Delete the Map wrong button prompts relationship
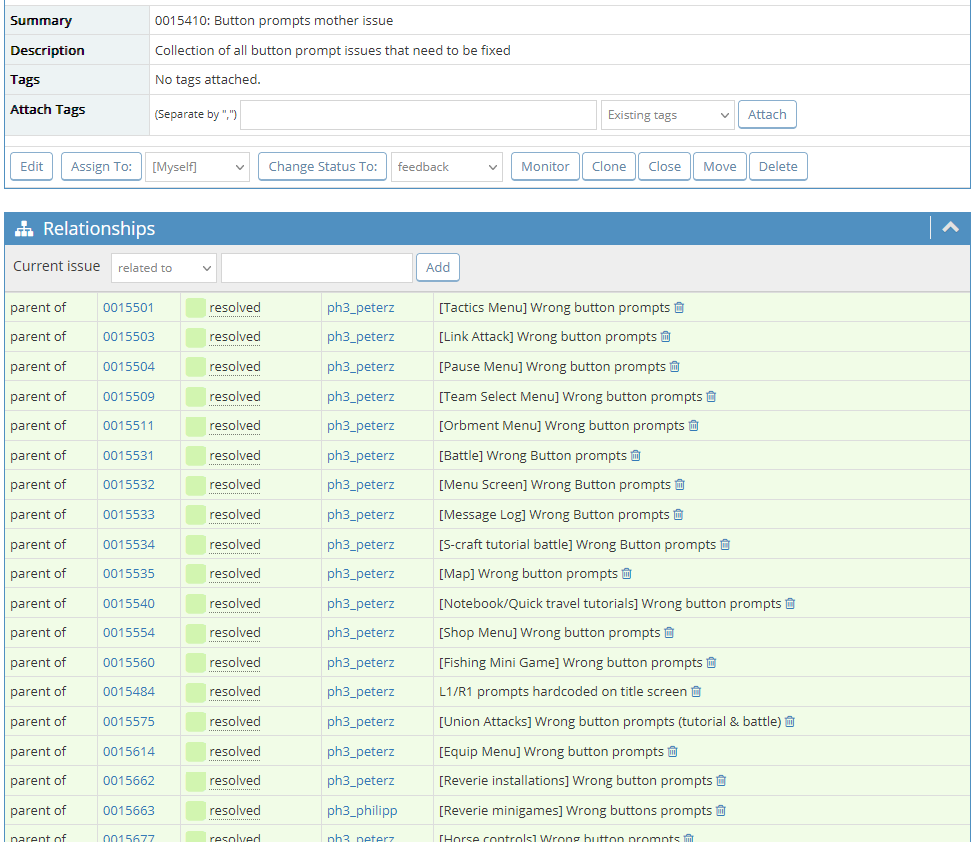This screenshot has height=842, width=980. coord(627,574)
